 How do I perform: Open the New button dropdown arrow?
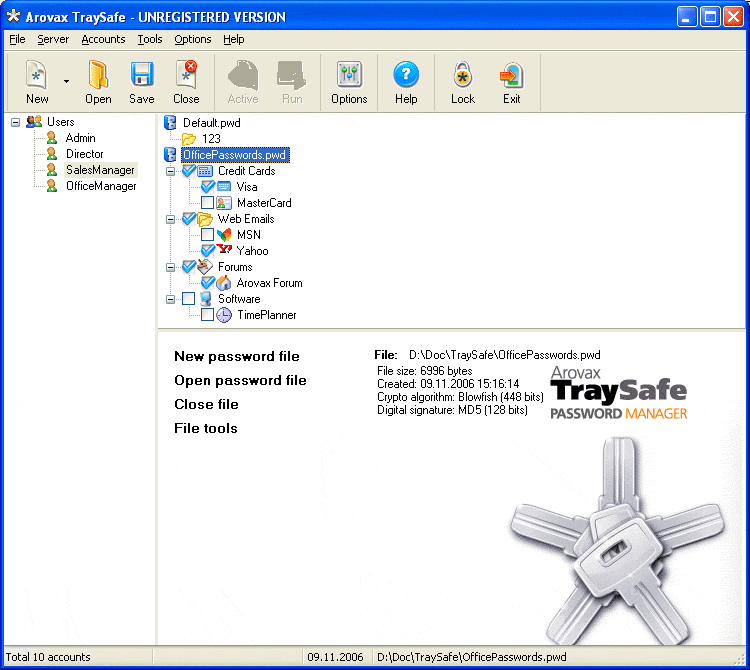pos(66,82)
